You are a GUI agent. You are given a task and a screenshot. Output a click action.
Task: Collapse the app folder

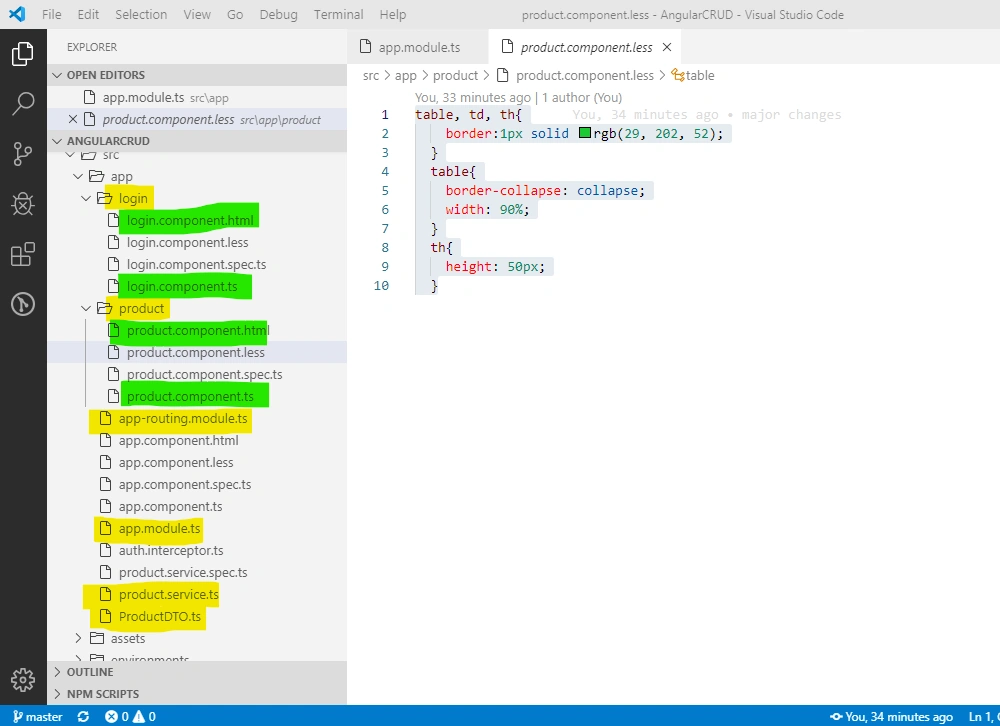[78, 176]
